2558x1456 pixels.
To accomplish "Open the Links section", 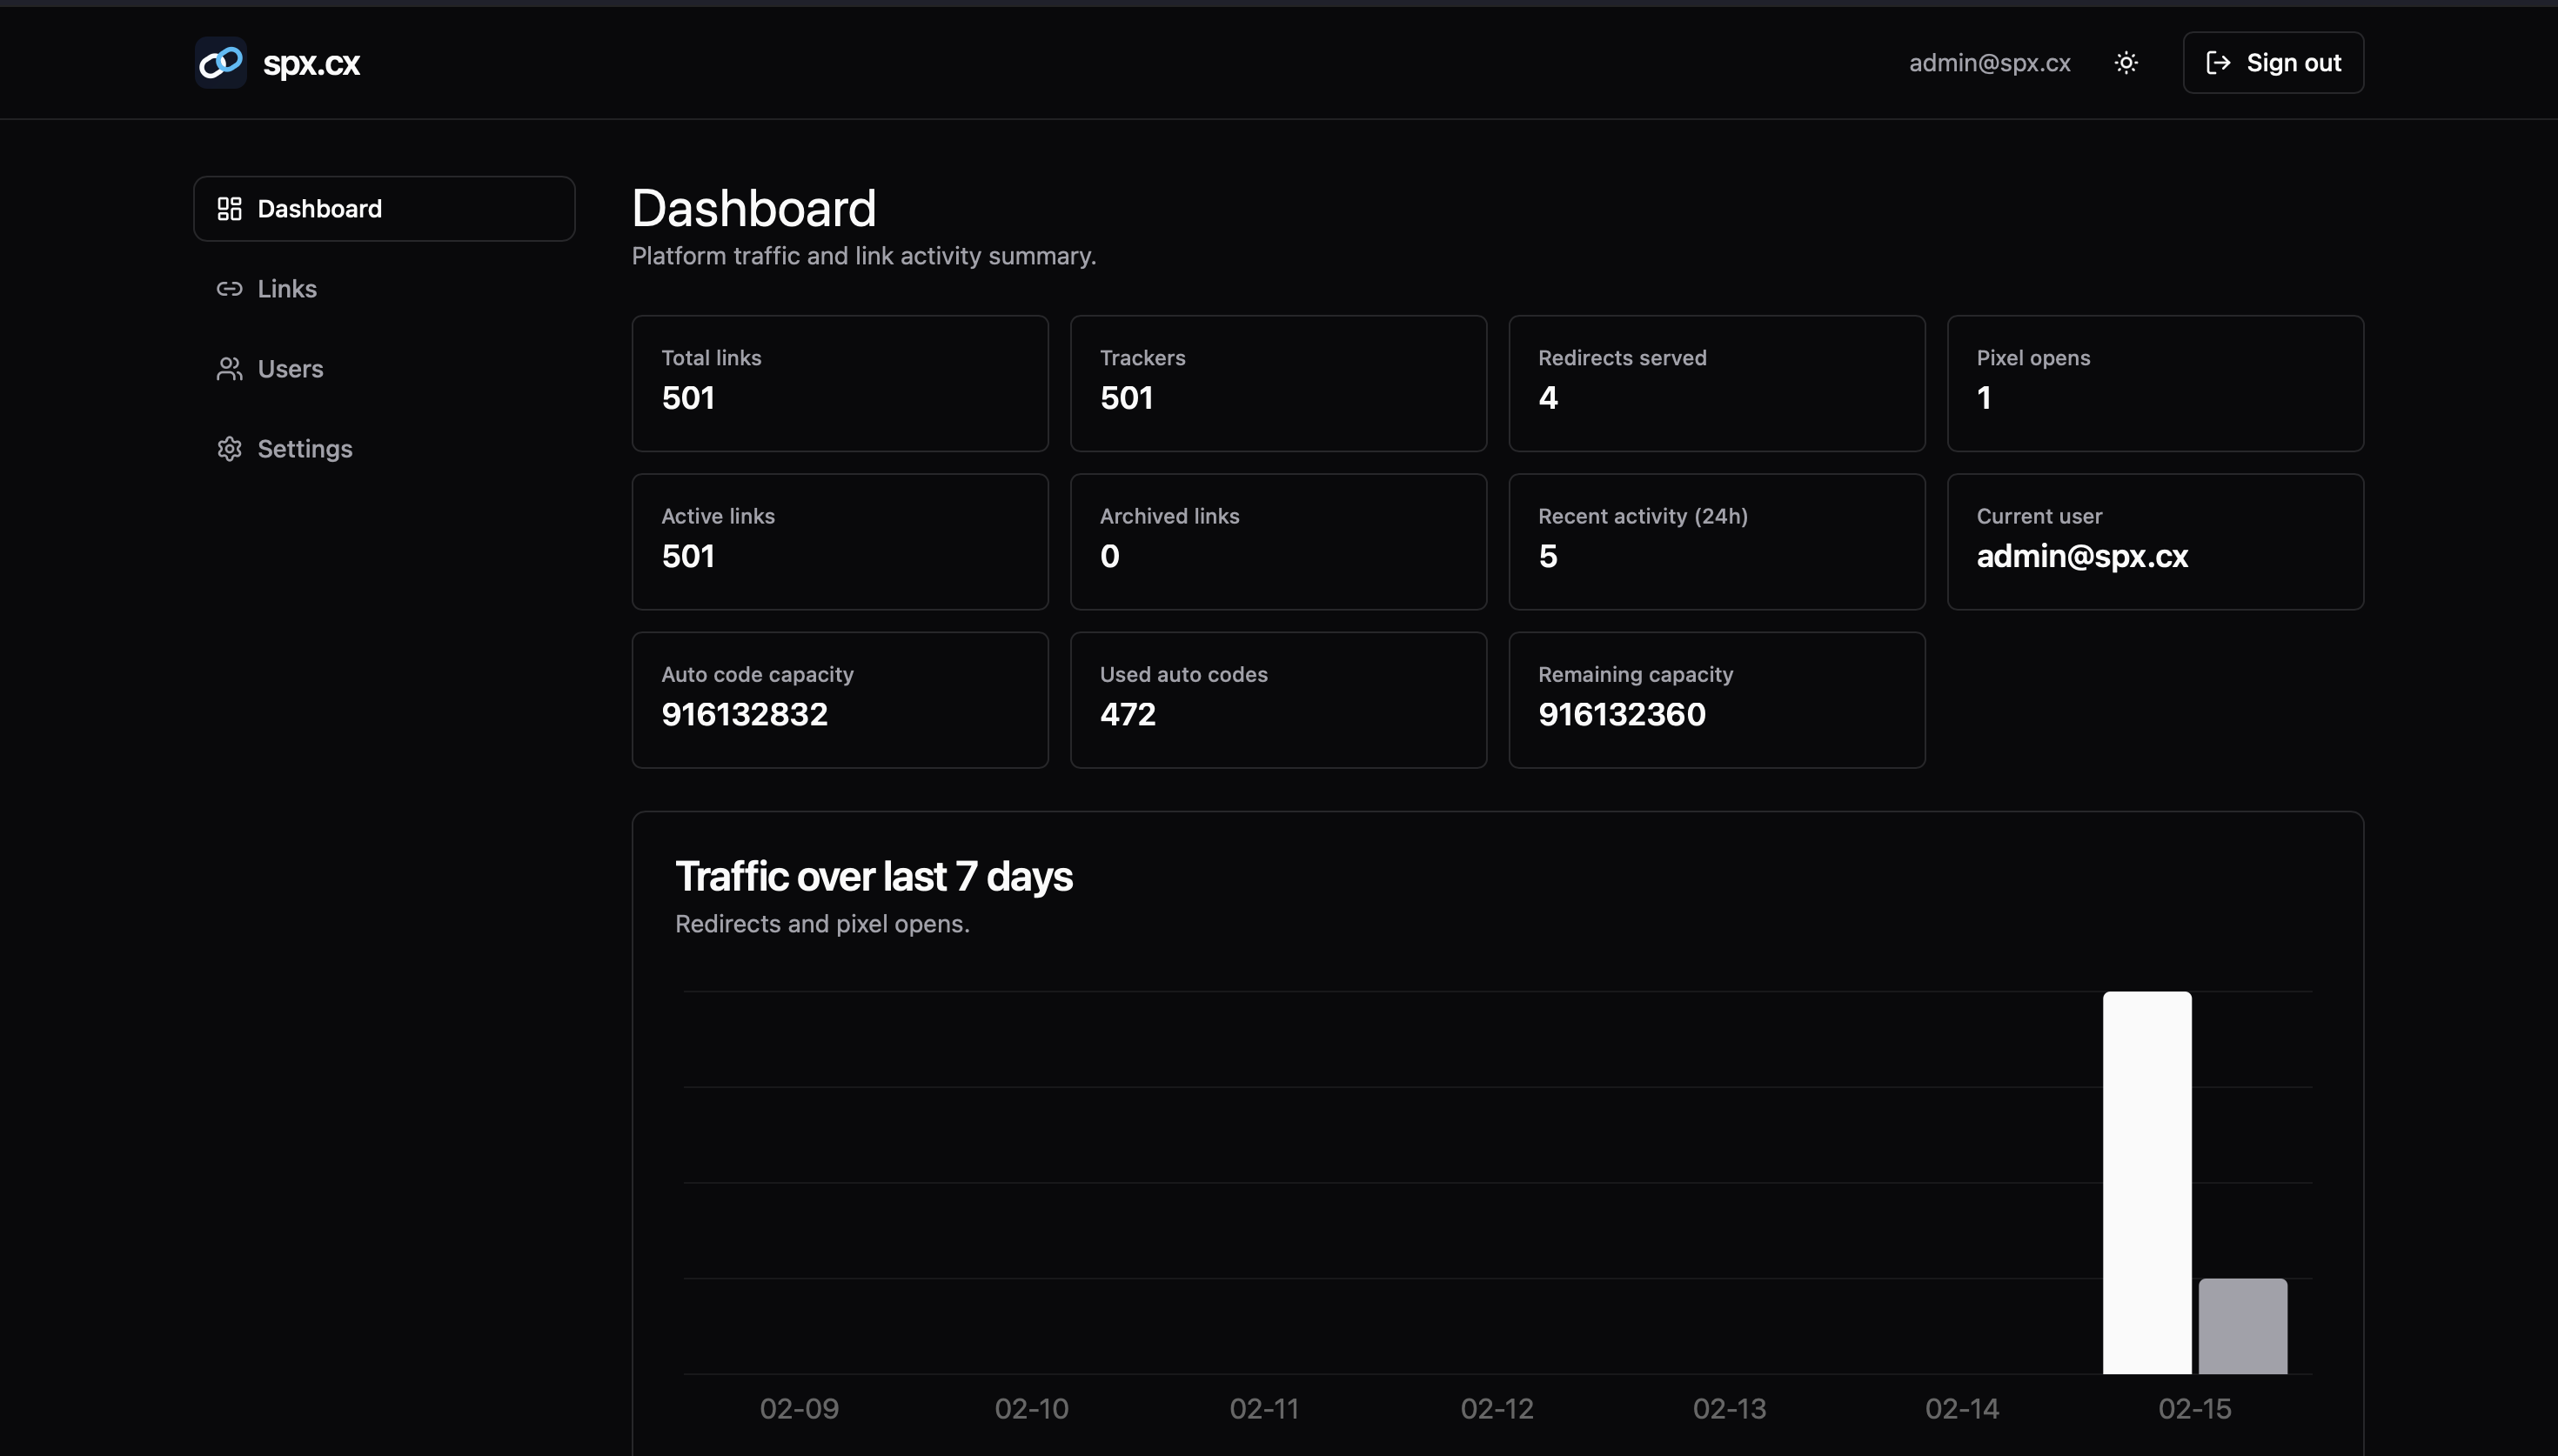I will point(287,288).
